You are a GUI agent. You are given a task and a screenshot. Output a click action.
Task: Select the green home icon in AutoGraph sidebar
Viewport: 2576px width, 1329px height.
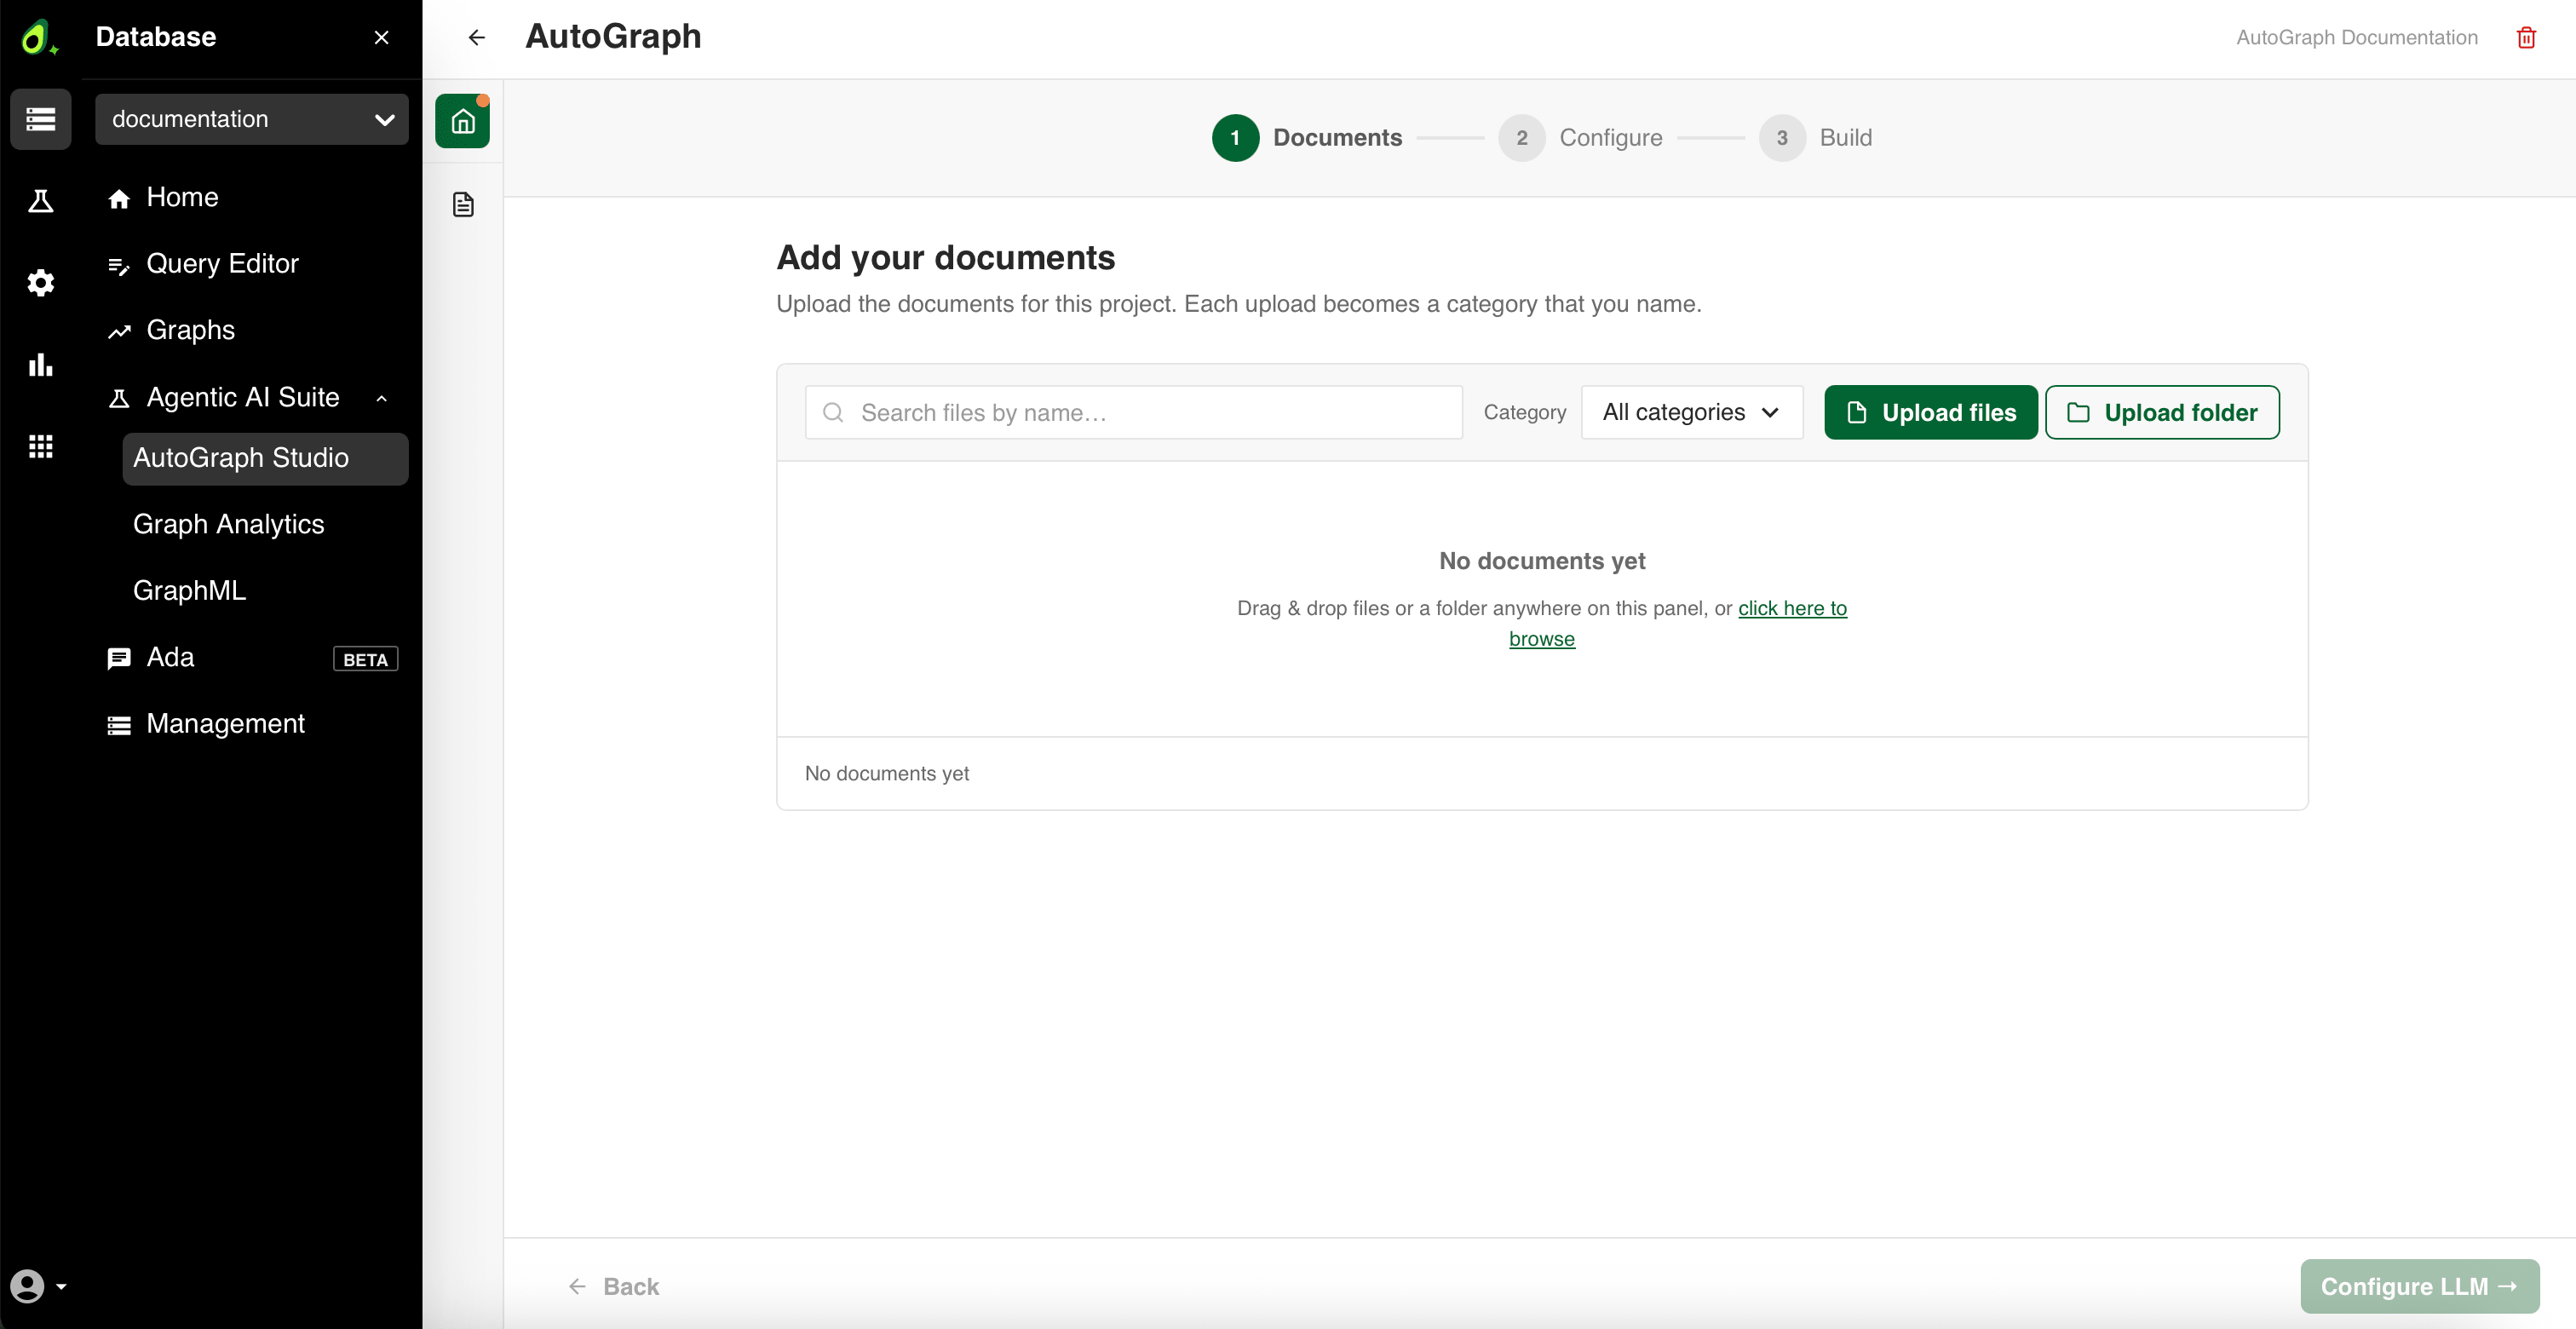click(462, 121)
